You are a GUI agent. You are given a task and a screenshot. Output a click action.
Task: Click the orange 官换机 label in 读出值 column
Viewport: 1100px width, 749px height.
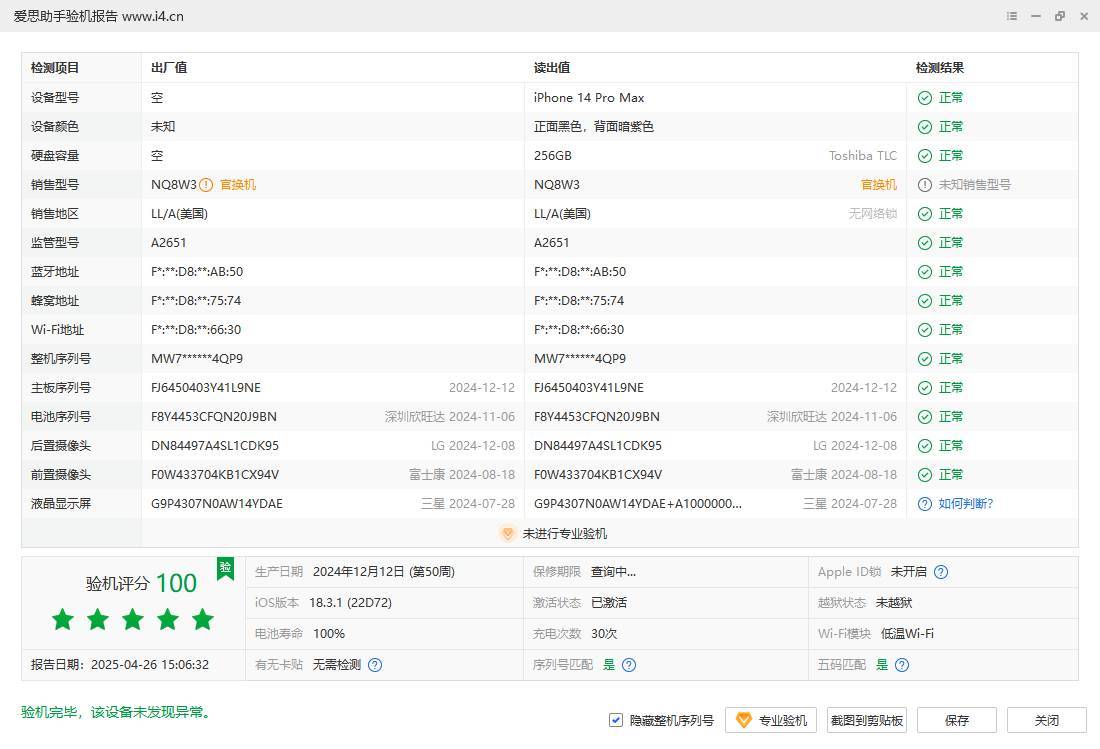(879, 185)
